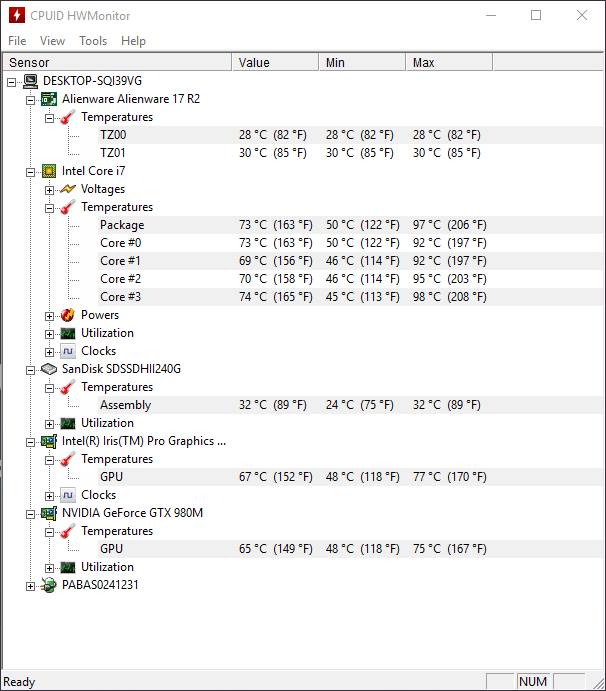
Task: Click the Utilization graph icon under Intel Core i7
Action: pos(68,334)
